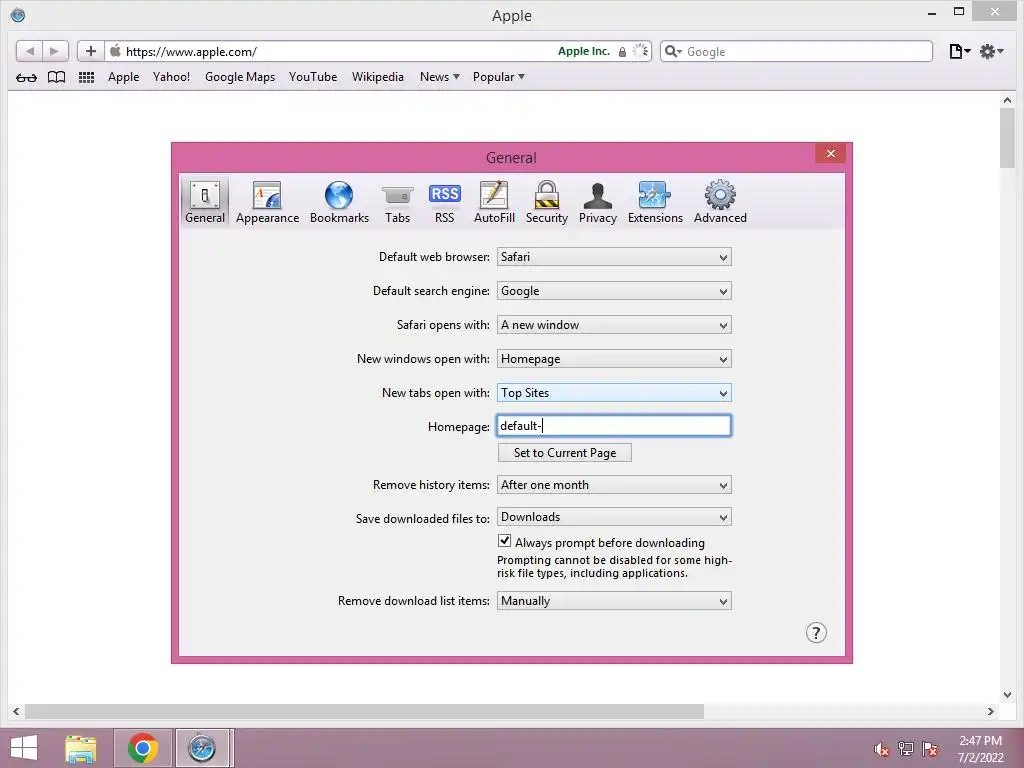This screenshot has height=768, width=1024.
Task: Open the Windows Start button
Action: click(24, 748)
